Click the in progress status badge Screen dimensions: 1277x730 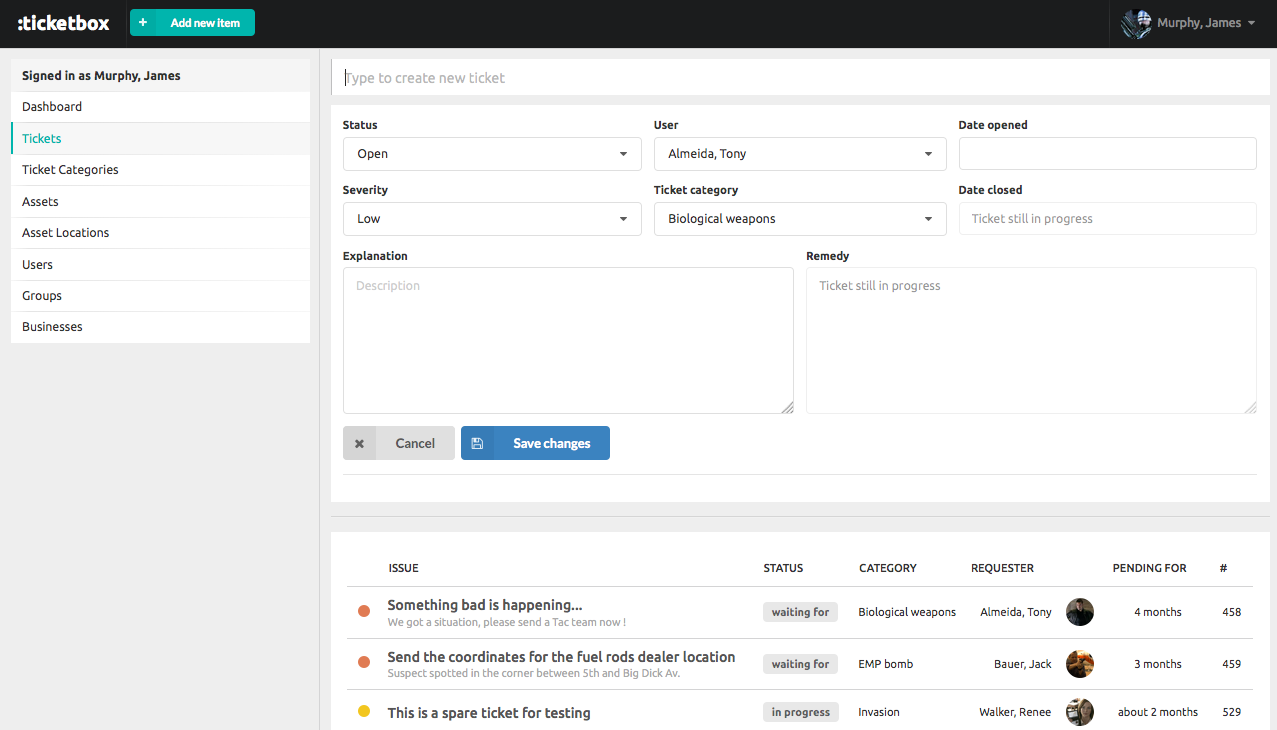click(x=800, y=712)
